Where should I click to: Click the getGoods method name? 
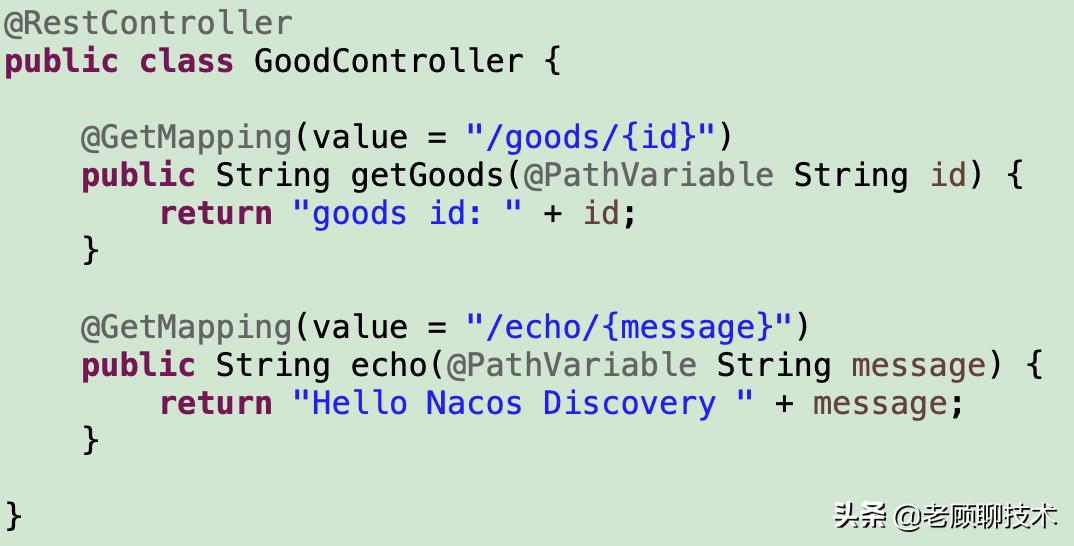click(427, 175)
